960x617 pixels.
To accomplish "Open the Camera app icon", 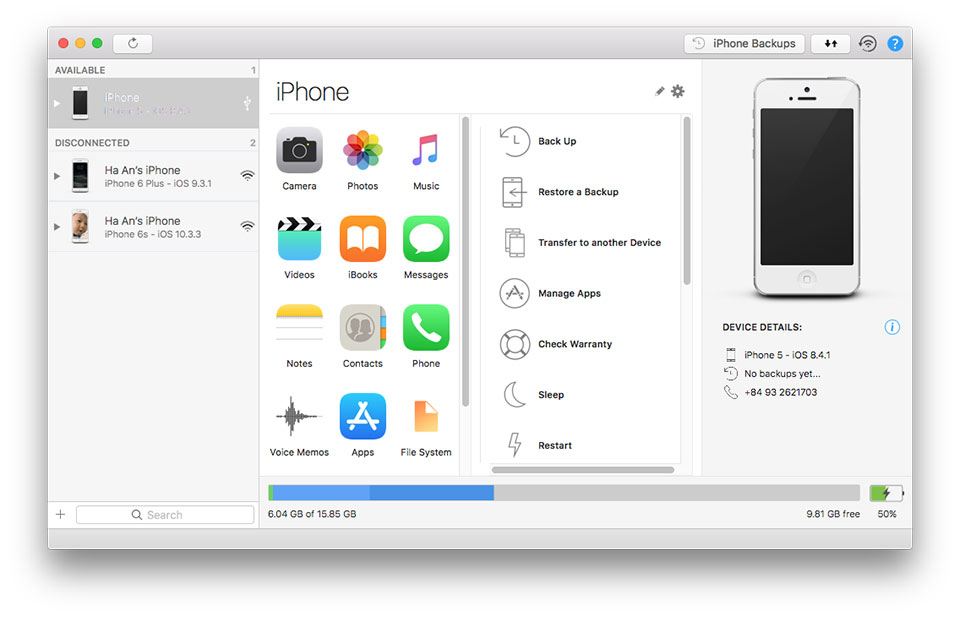I will pos(299,151).
